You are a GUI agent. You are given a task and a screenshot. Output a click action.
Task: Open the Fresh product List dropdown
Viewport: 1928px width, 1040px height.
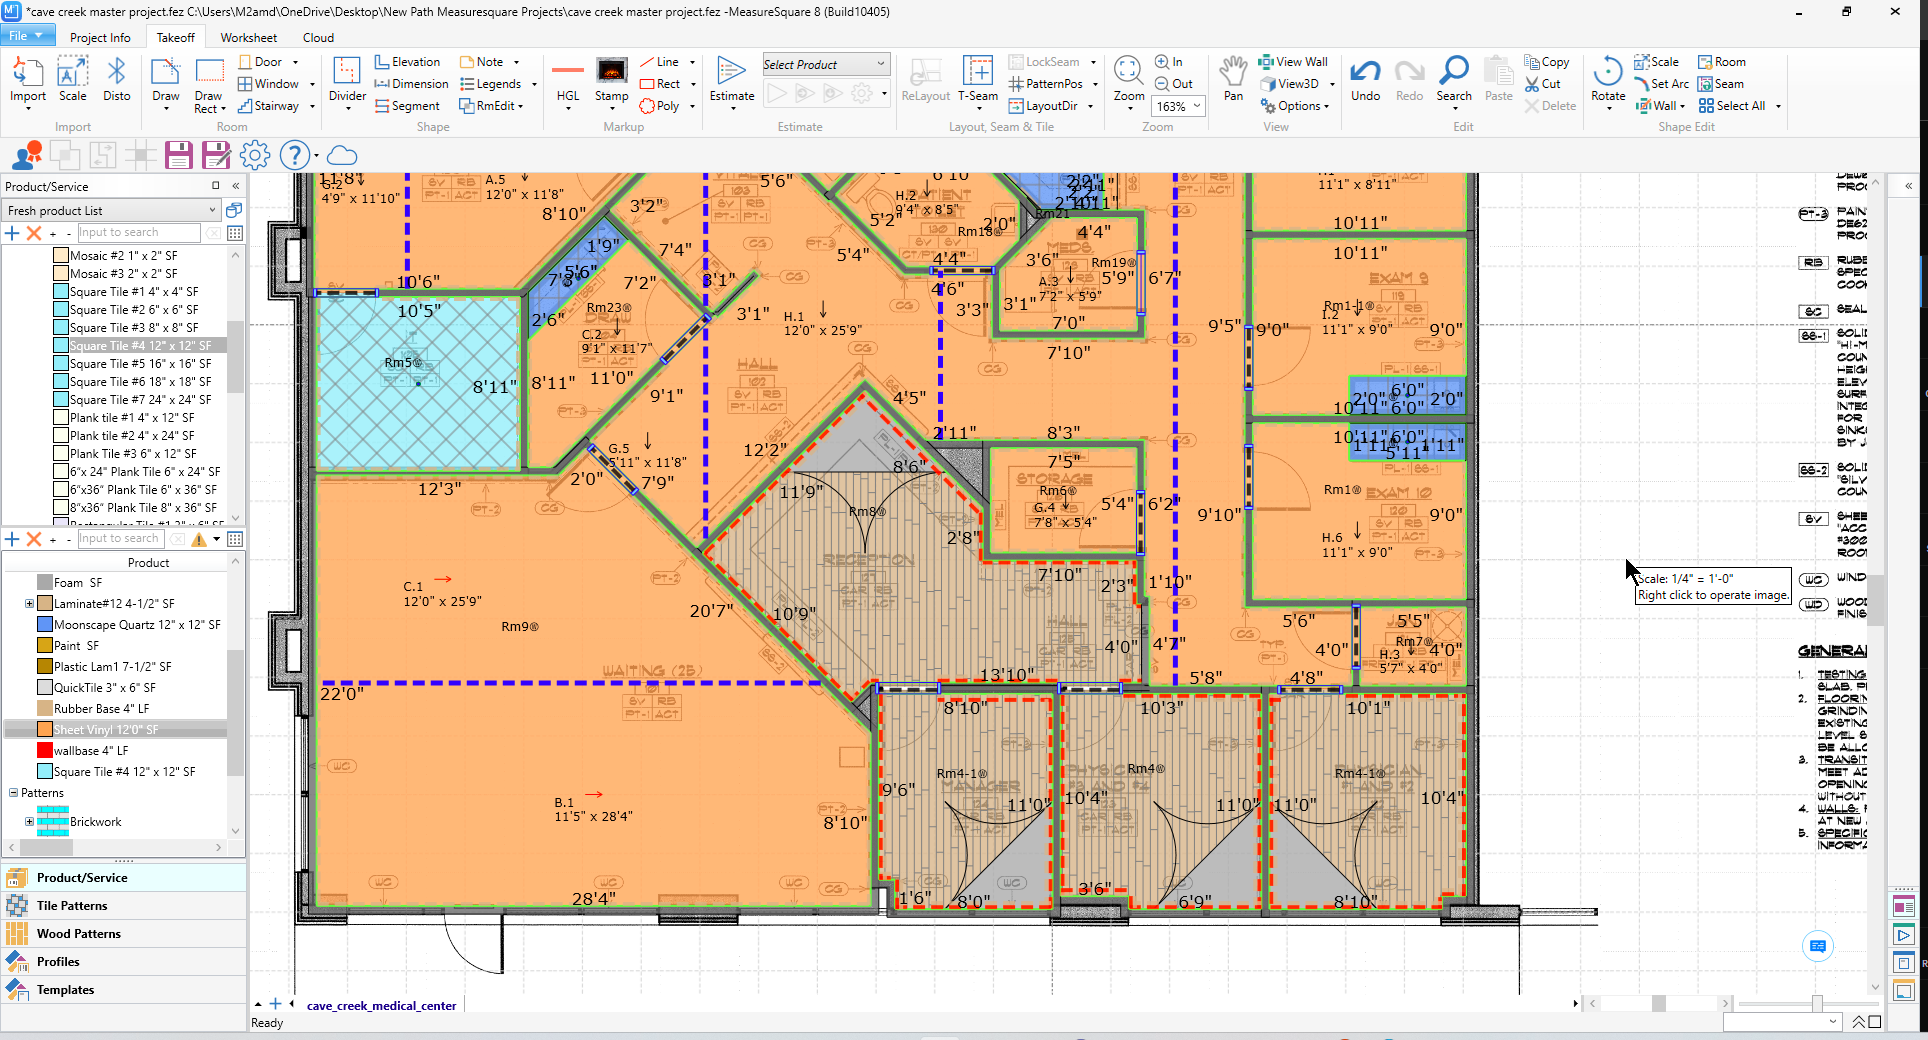(x=212, y=211)
